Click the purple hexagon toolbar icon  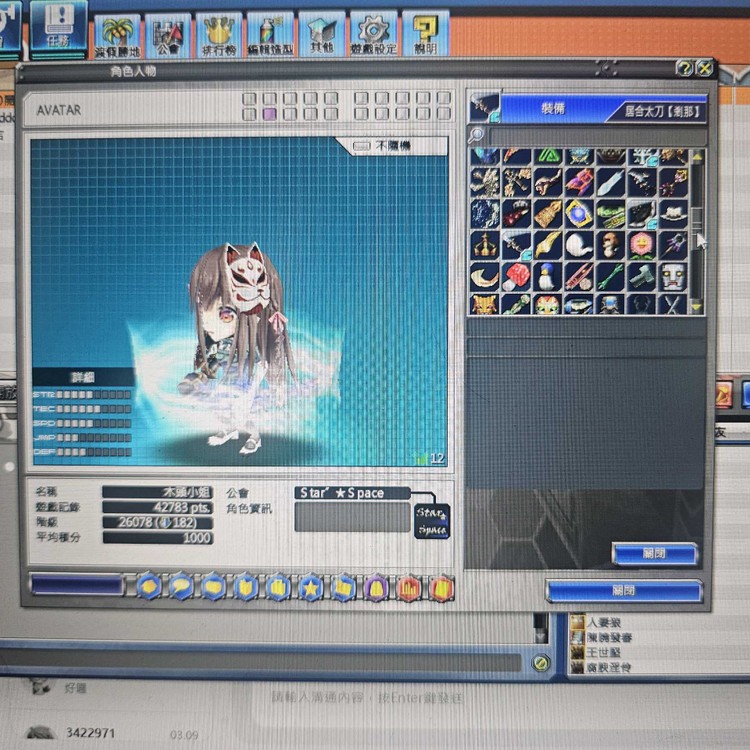(376, 588)
